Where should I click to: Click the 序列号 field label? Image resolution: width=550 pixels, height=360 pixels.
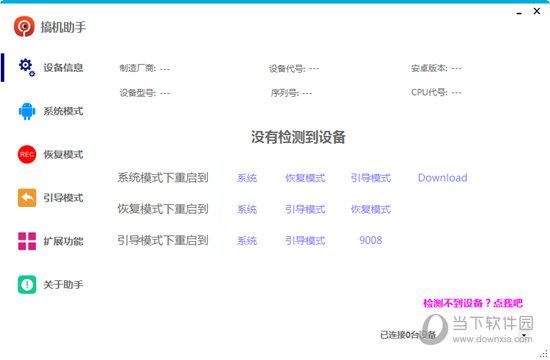click(x=284, y=93)
